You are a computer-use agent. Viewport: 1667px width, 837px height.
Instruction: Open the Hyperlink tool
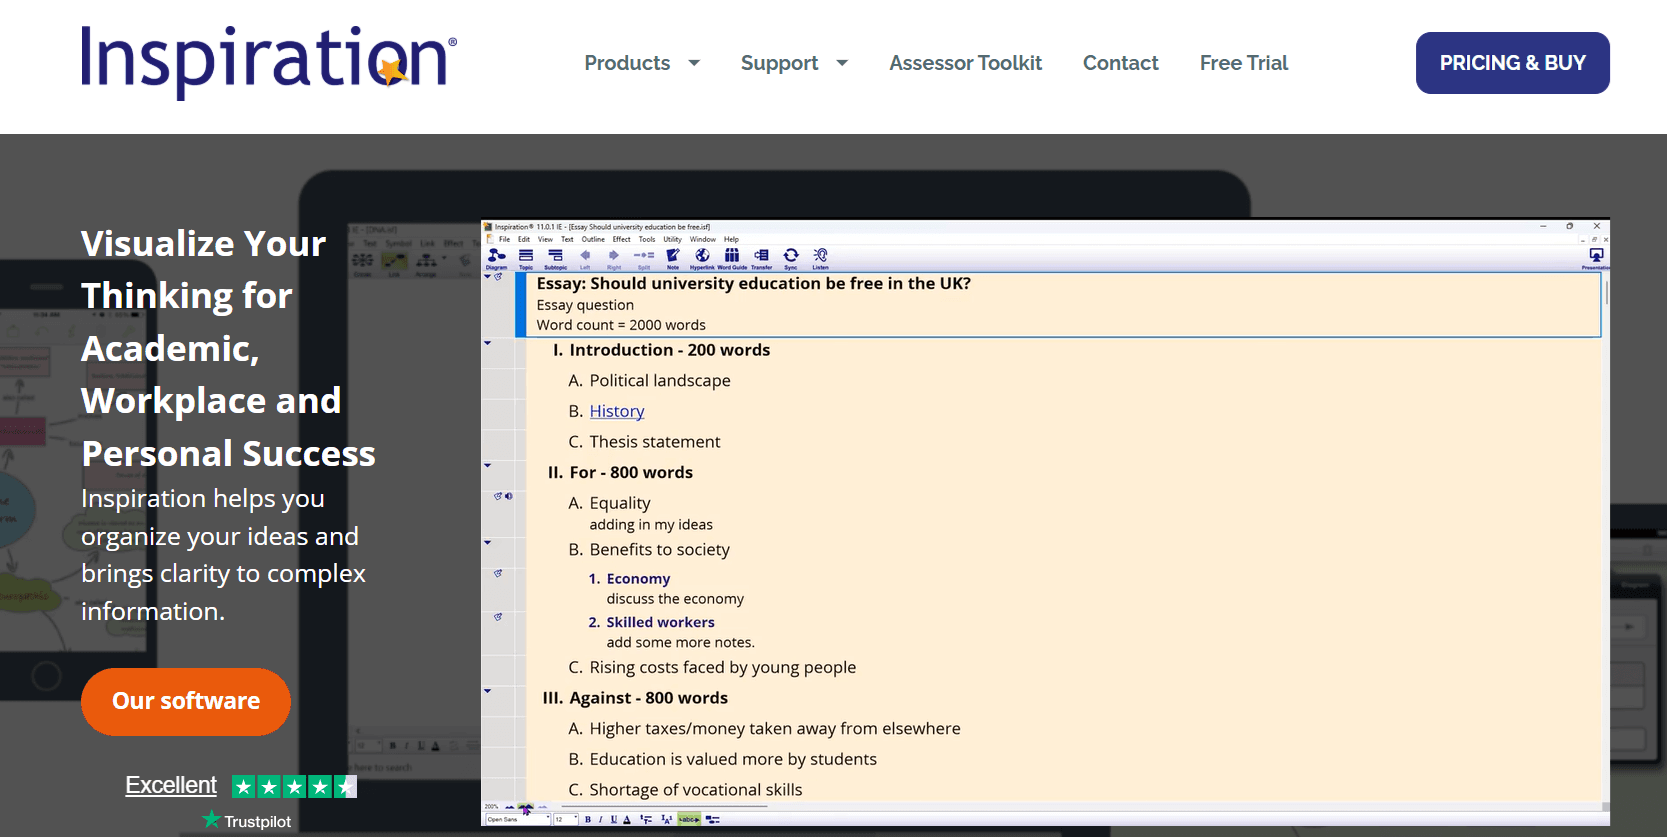click(x=702, y=256)
